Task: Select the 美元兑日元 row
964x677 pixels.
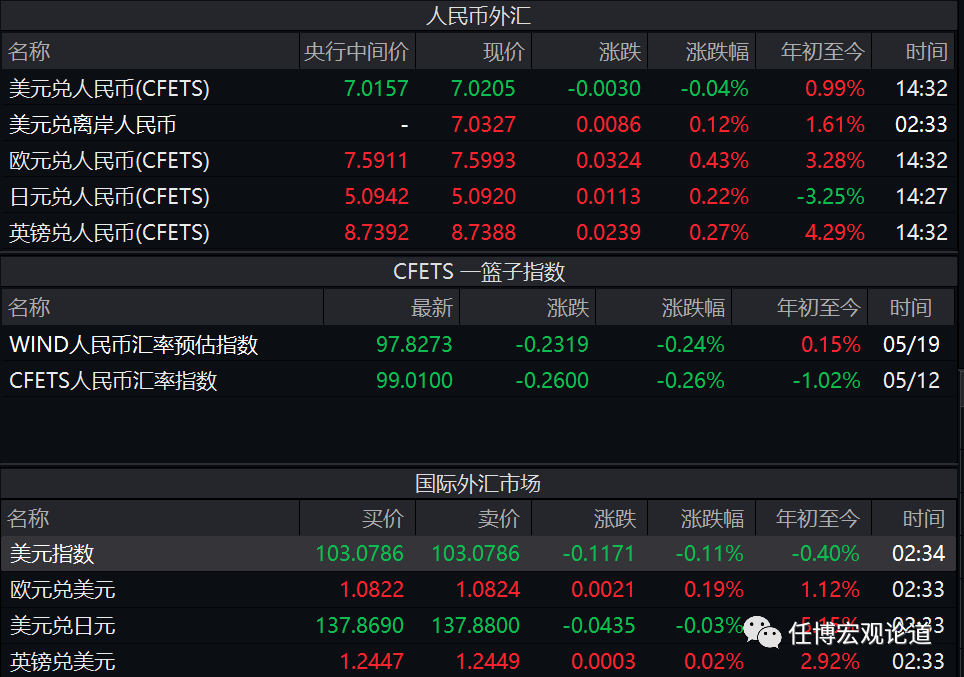Action: click(62, 626)
